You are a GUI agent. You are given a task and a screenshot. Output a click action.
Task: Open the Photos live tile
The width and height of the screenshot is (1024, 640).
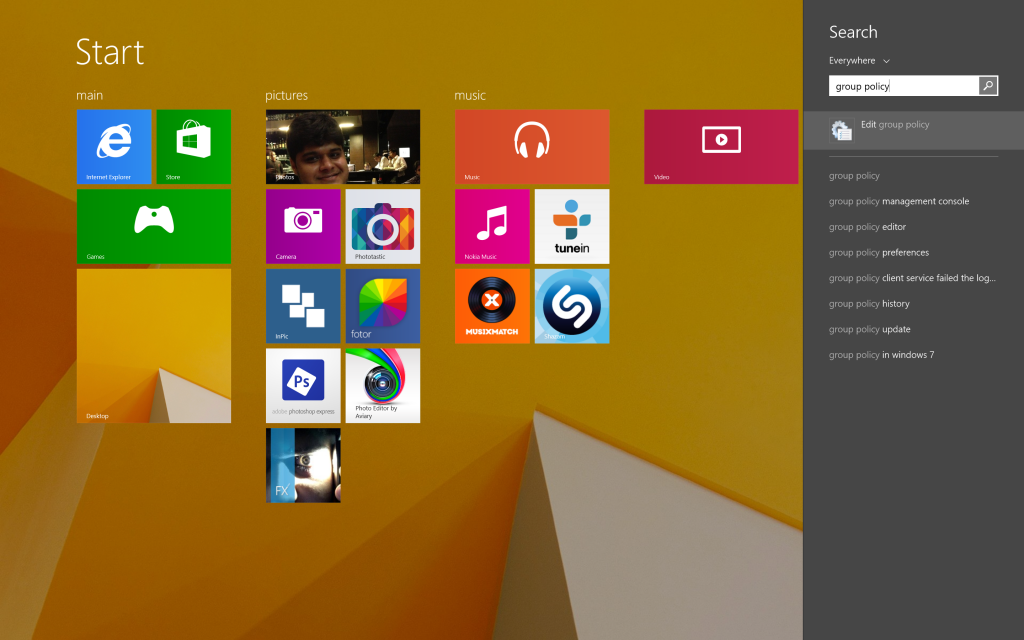(343, 146)
